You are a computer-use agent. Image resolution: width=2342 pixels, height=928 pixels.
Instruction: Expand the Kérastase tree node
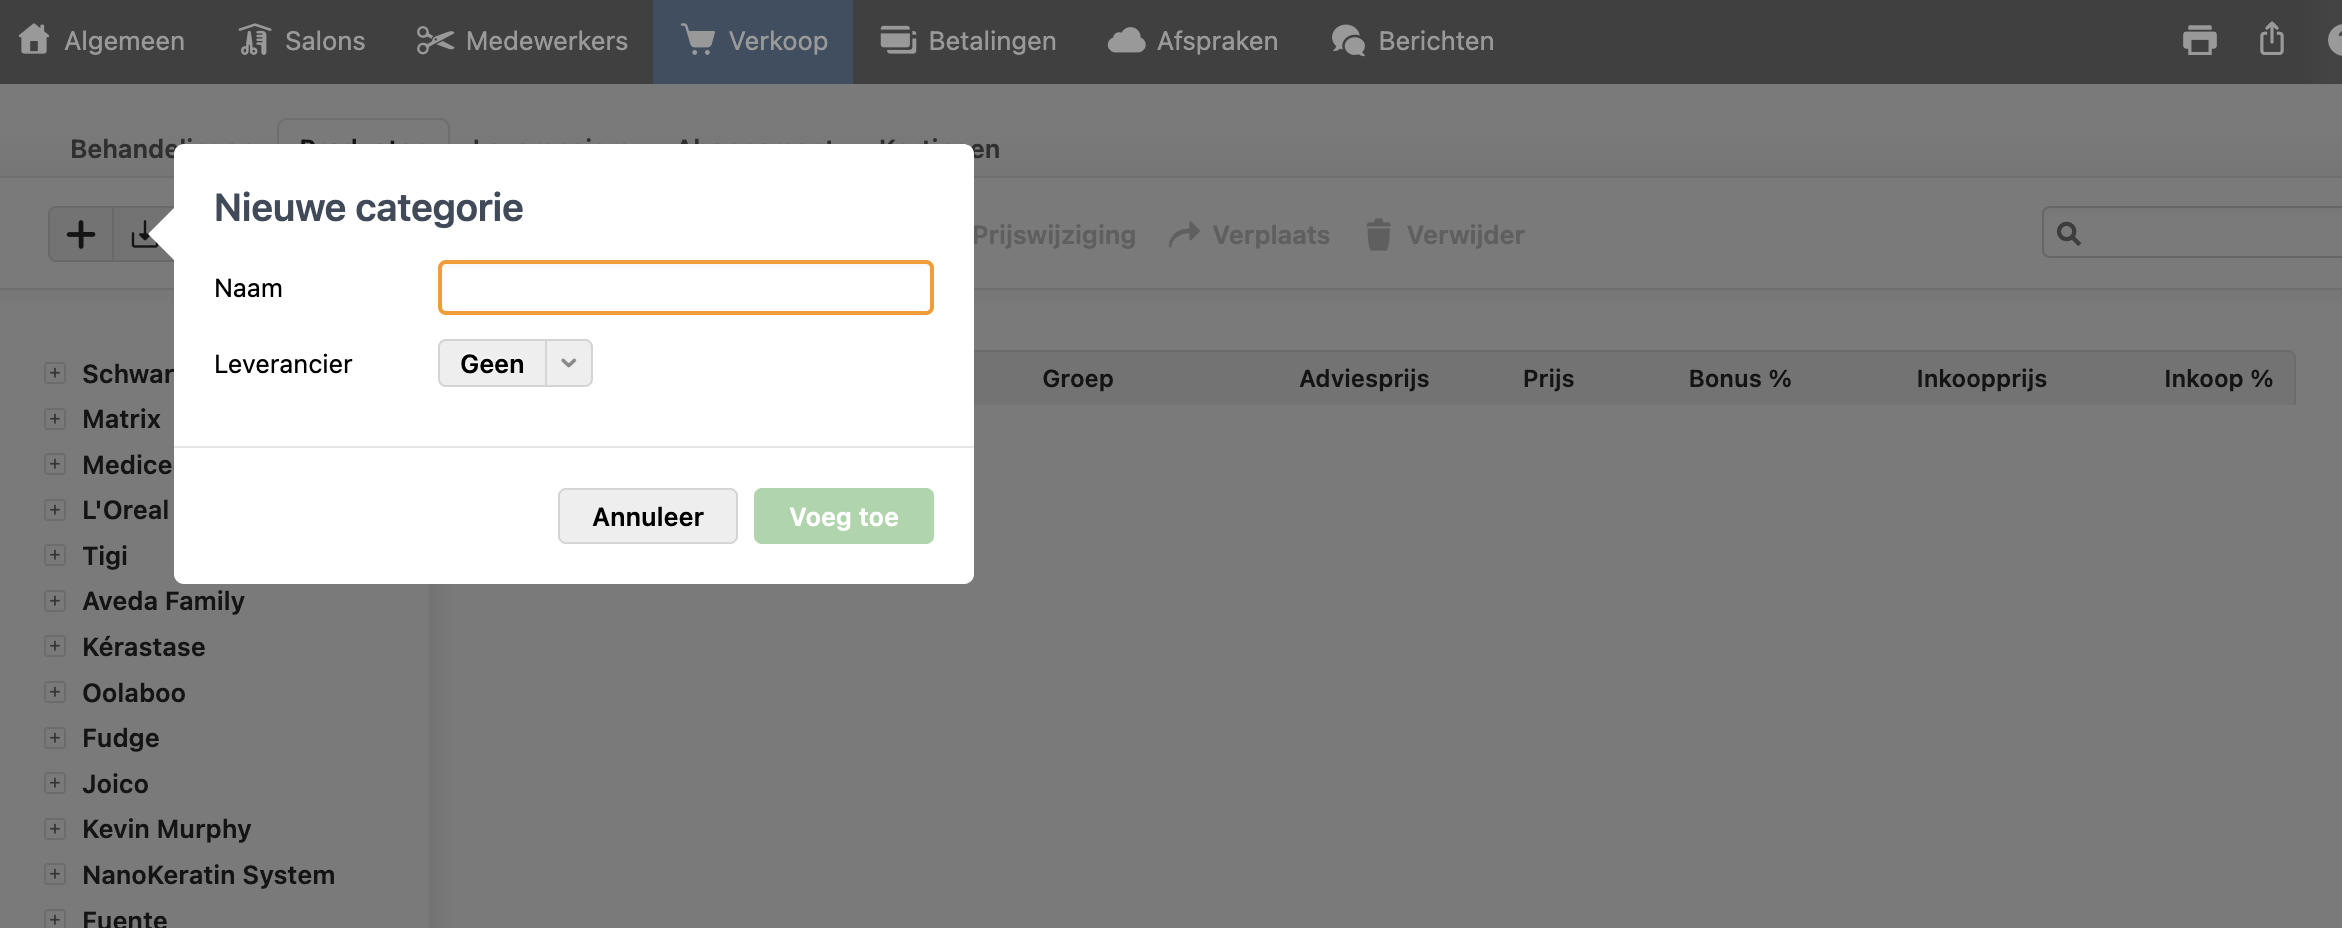click(55, 647)
